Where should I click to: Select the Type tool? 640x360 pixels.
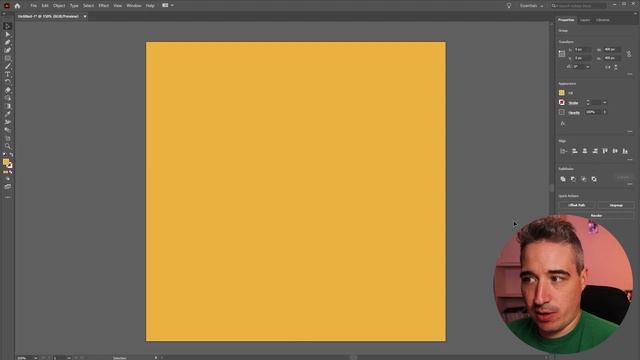[x=7, y=74]
